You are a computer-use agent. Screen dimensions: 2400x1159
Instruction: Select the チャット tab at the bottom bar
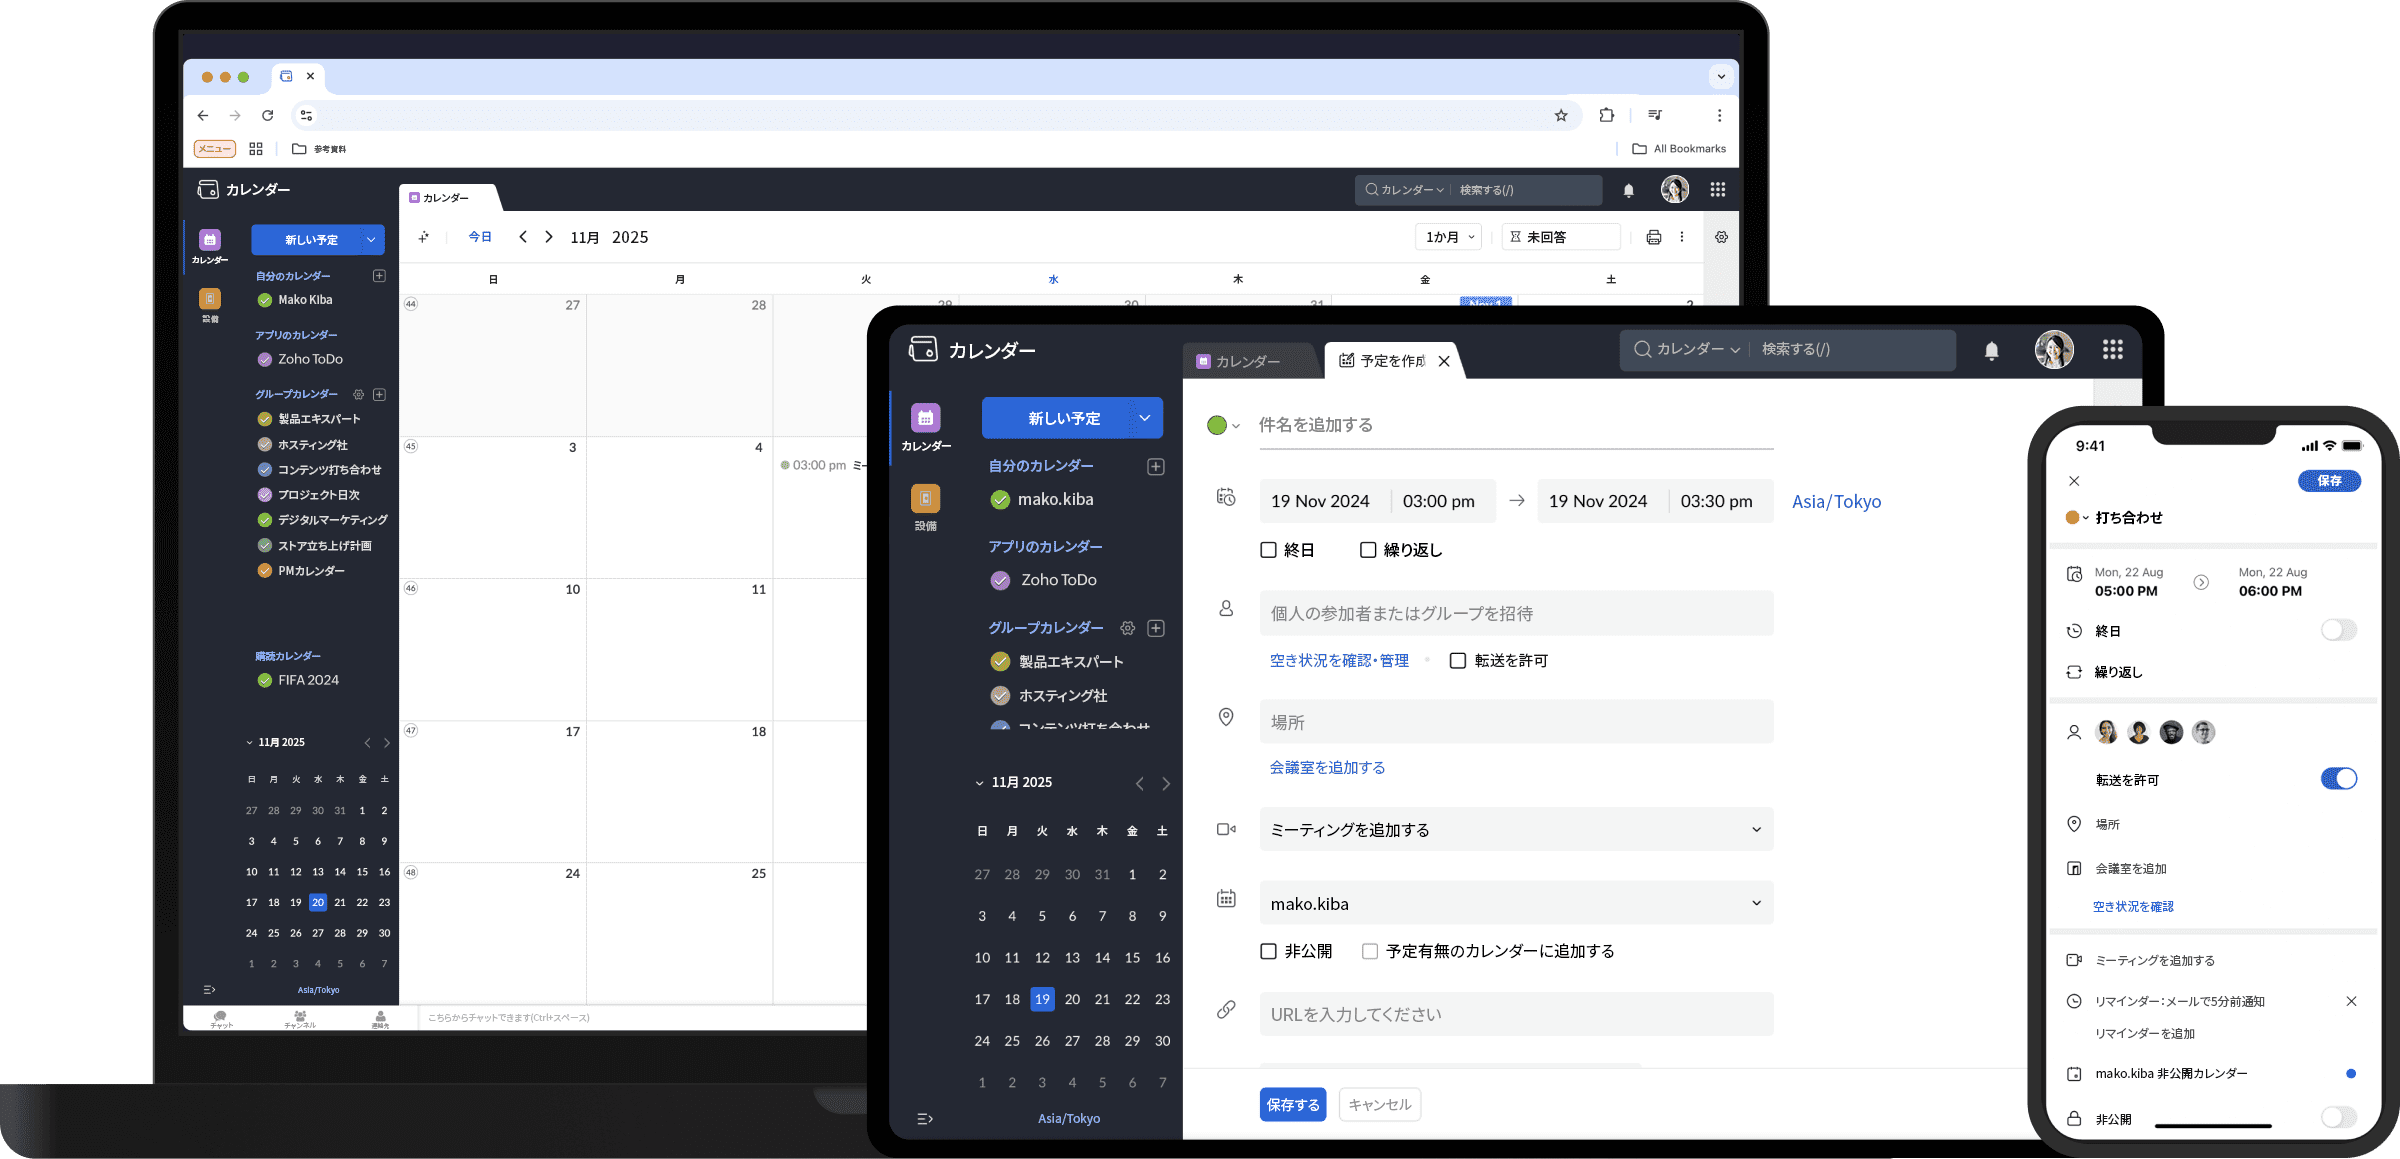(x=222, y=1018)
